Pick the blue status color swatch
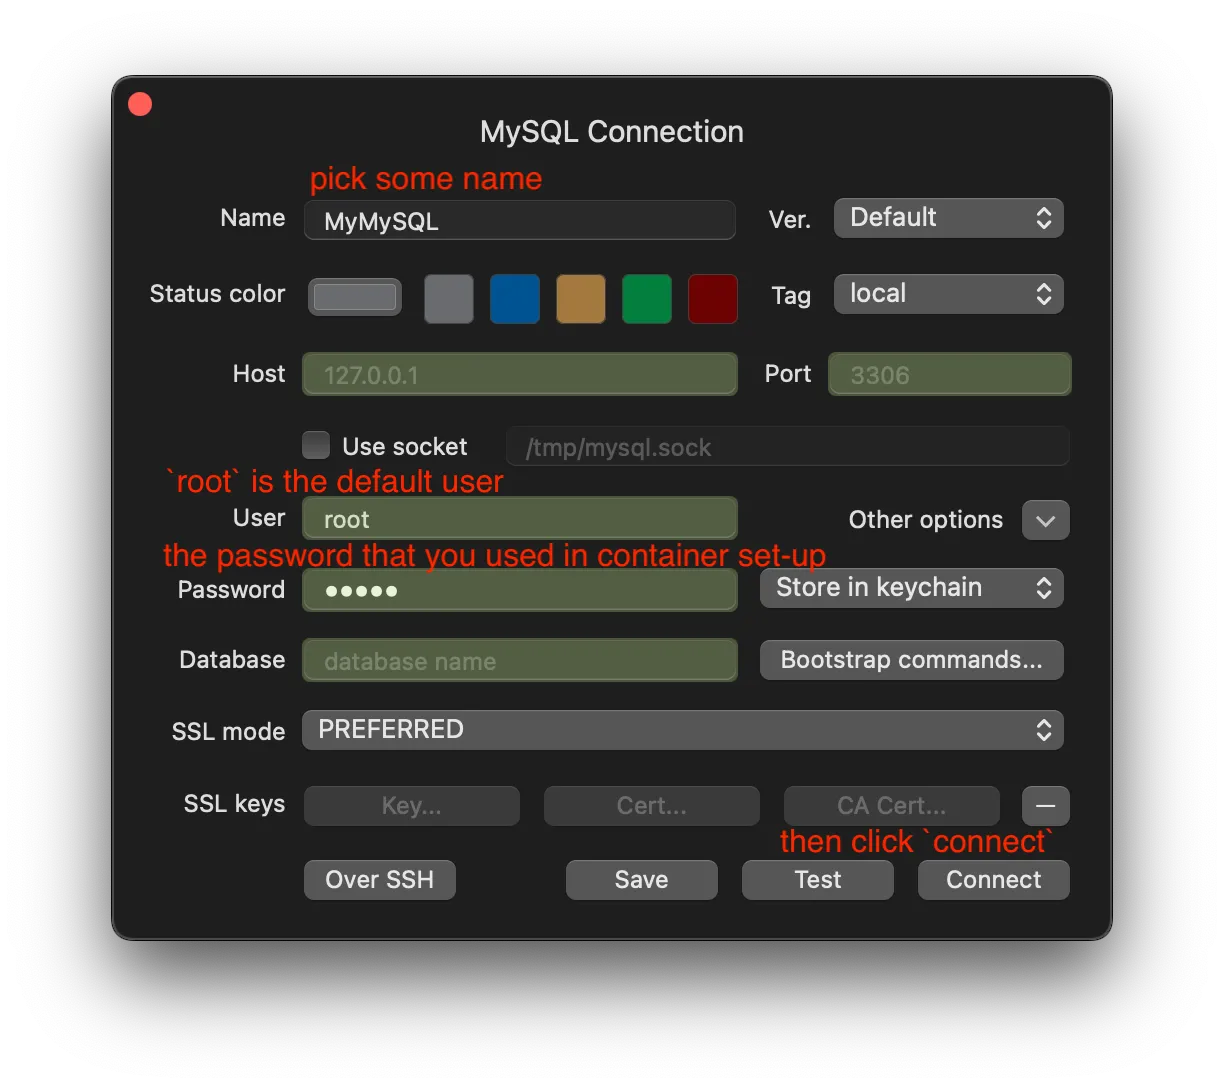Screen dimensions: 1224x1088 [515, 299]
